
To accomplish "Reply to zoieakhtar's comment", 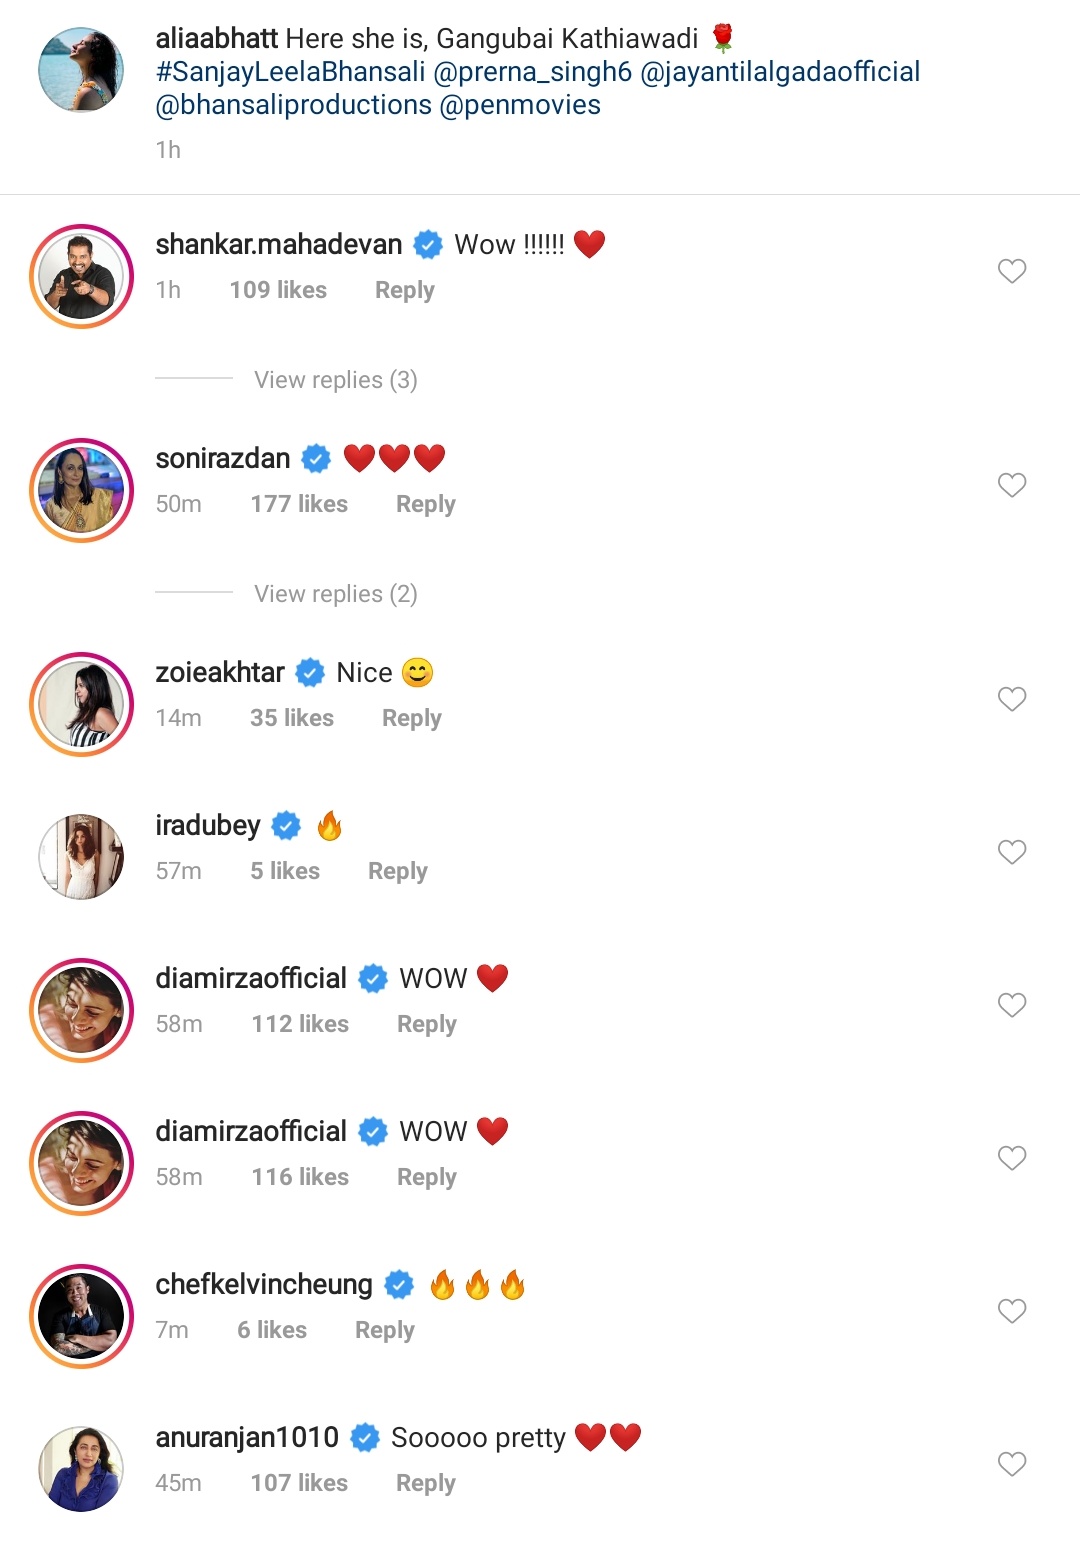I will coord(411,717).
